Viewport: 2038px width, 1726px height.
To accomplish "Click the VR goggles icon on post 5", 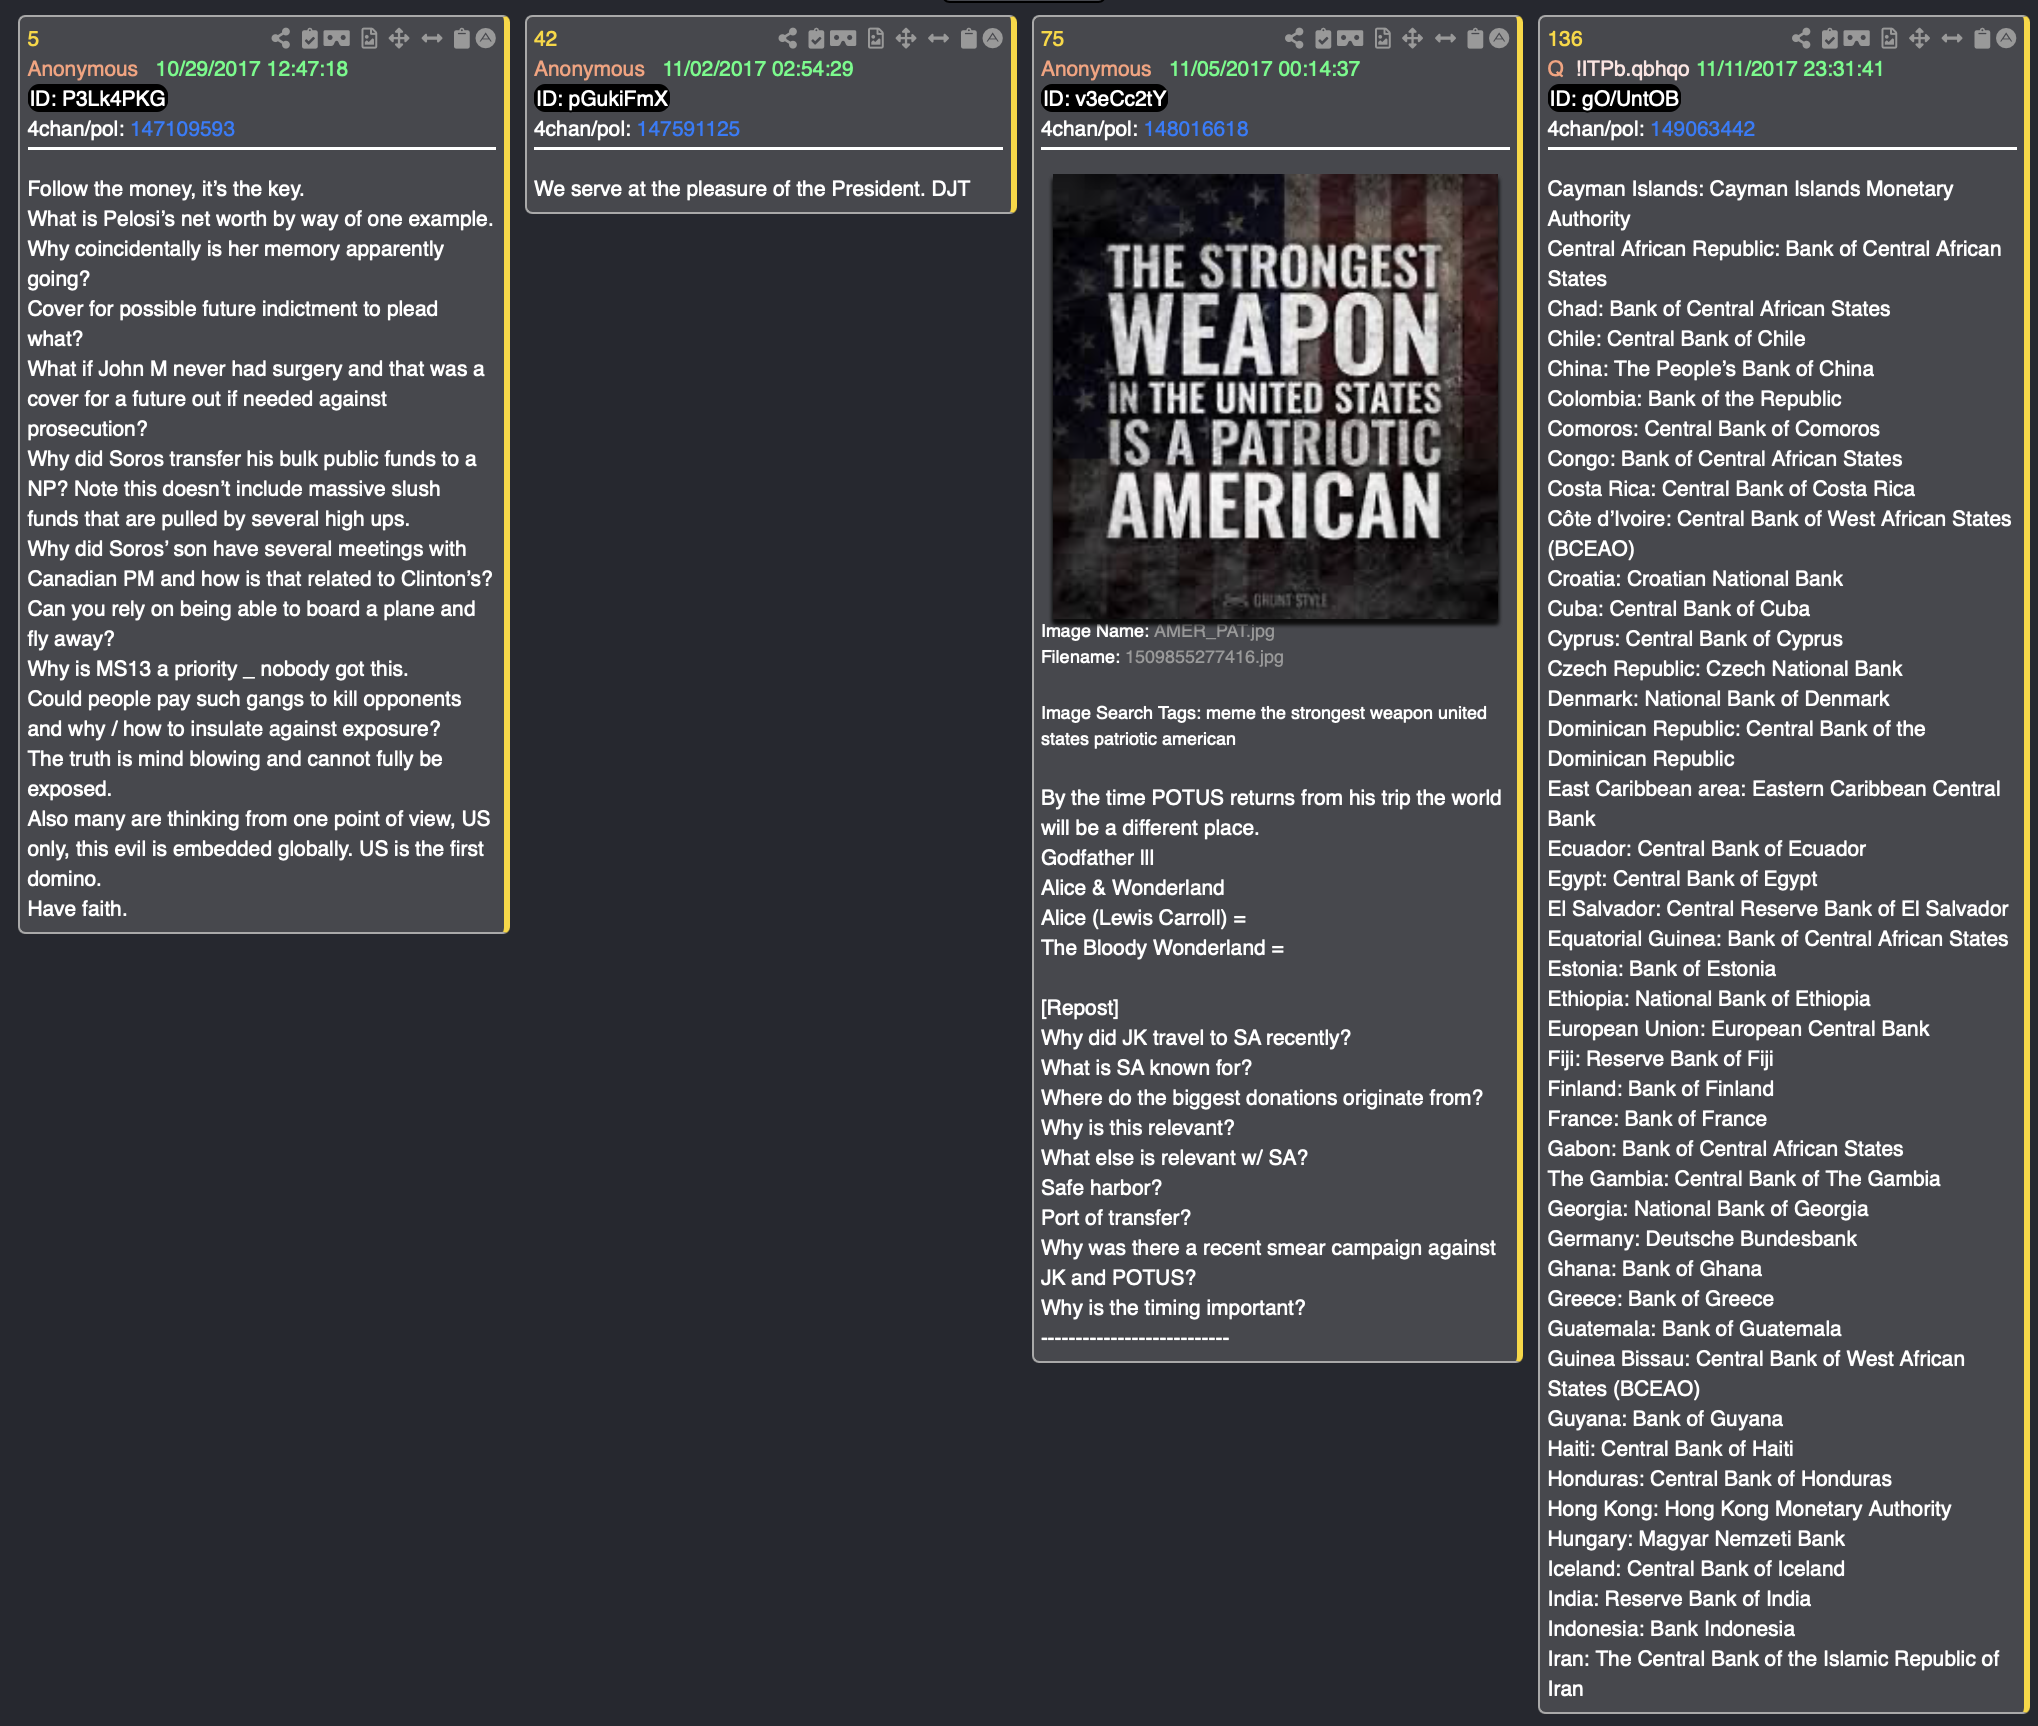I will coord(336,39).
